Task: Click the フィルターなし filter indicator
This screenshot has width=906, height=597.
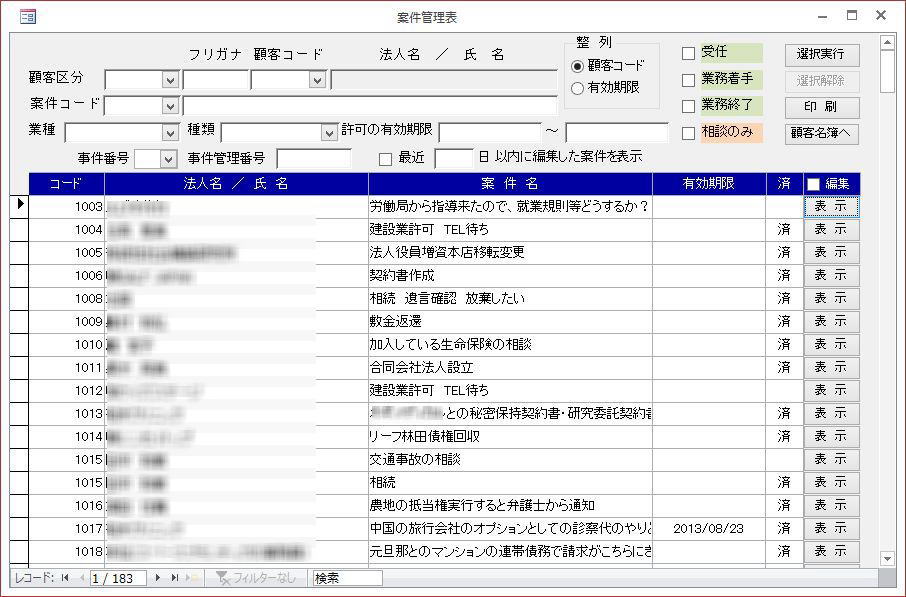Action: [256, 578]
